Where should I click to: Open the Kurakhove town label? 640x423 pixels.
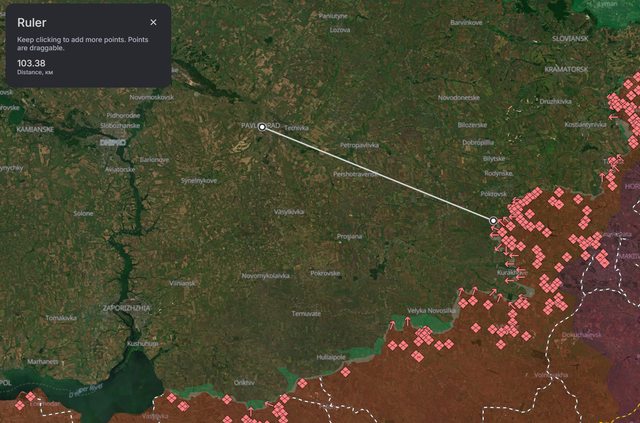(512, 271)
